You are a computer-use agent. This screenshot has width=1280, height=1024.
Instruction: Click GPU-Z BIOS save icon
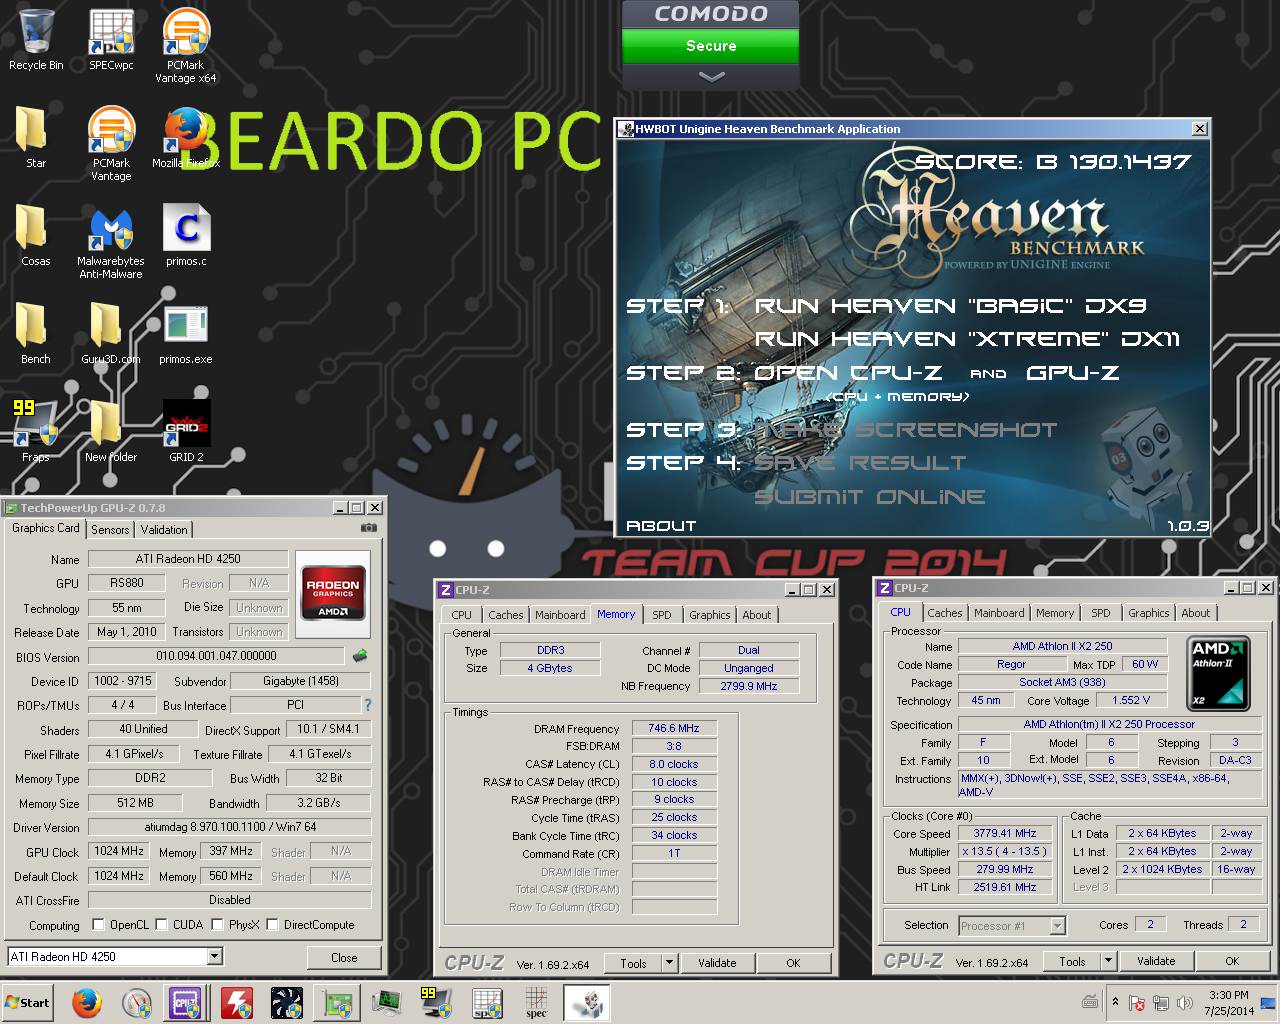pos(360,656)
